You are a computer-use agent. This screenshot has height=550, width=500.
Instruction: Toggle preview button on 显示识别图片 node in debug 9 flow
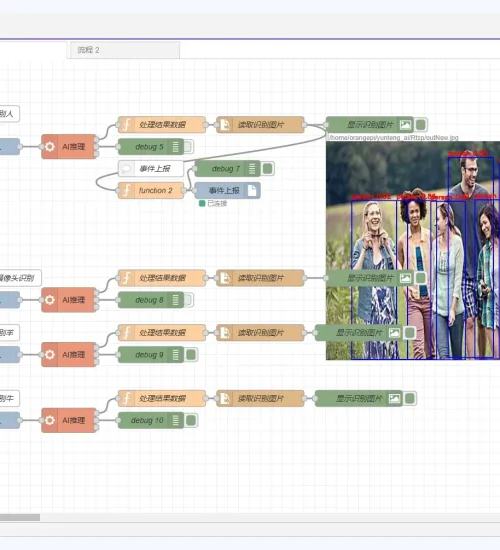(410, 333)
